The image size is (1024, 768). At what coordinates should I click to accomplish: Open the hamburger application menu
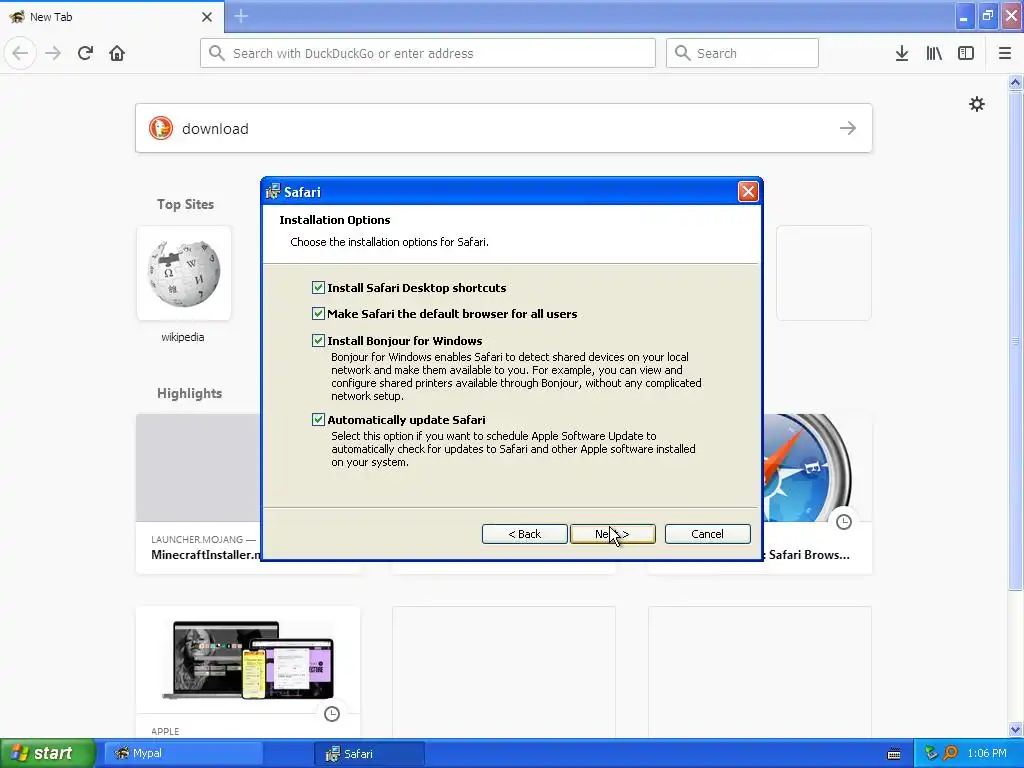pos(1005,53)
